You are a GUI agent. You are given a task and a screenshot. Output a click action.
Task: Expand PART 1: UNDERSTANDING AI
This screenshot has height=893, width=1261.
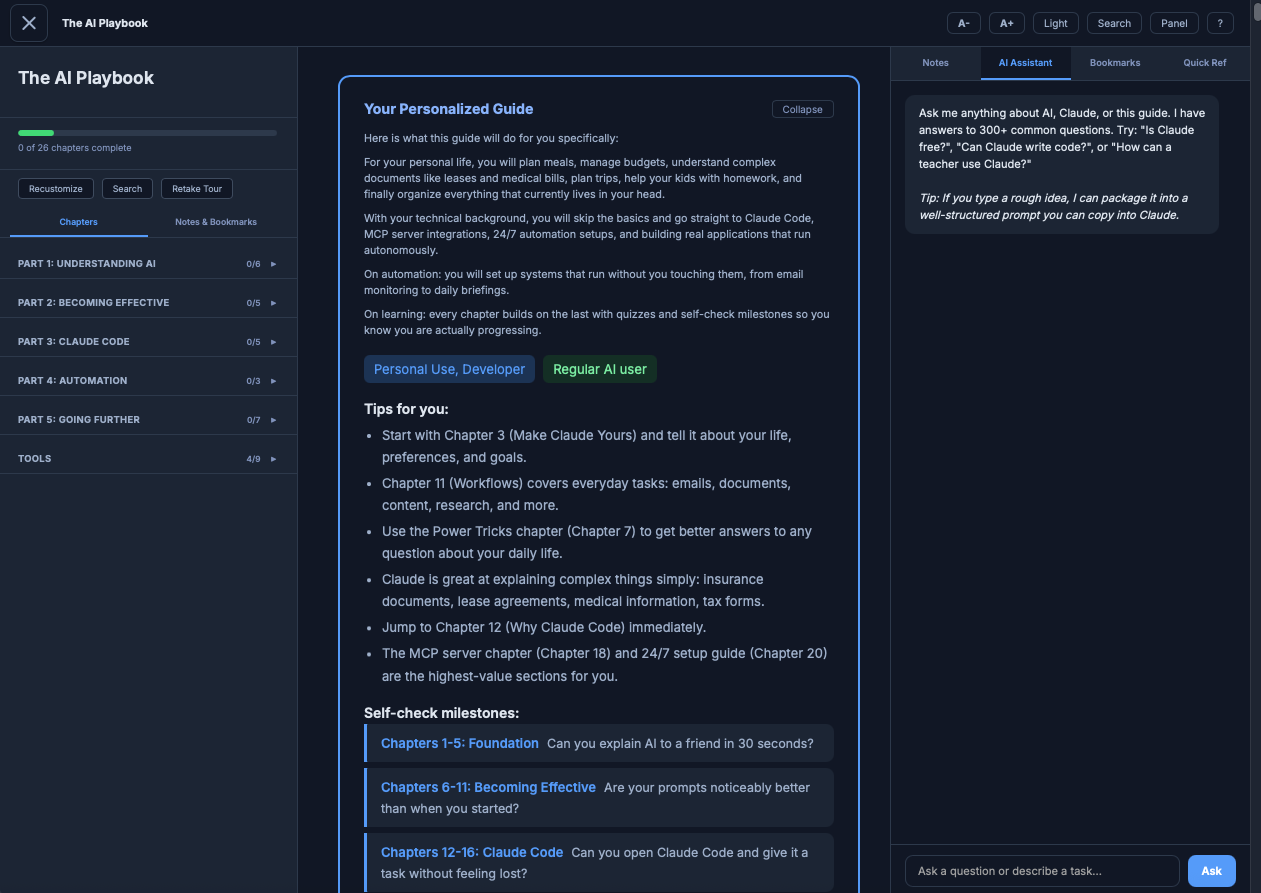[x=148, y=263]
